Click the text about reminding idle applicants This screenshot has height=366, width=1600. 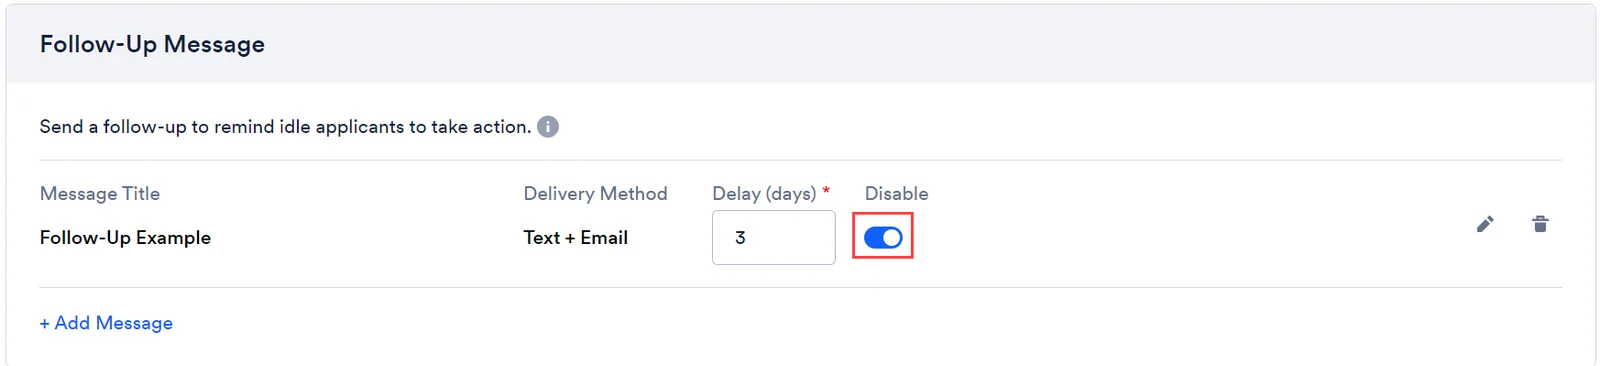click(285, 127)
